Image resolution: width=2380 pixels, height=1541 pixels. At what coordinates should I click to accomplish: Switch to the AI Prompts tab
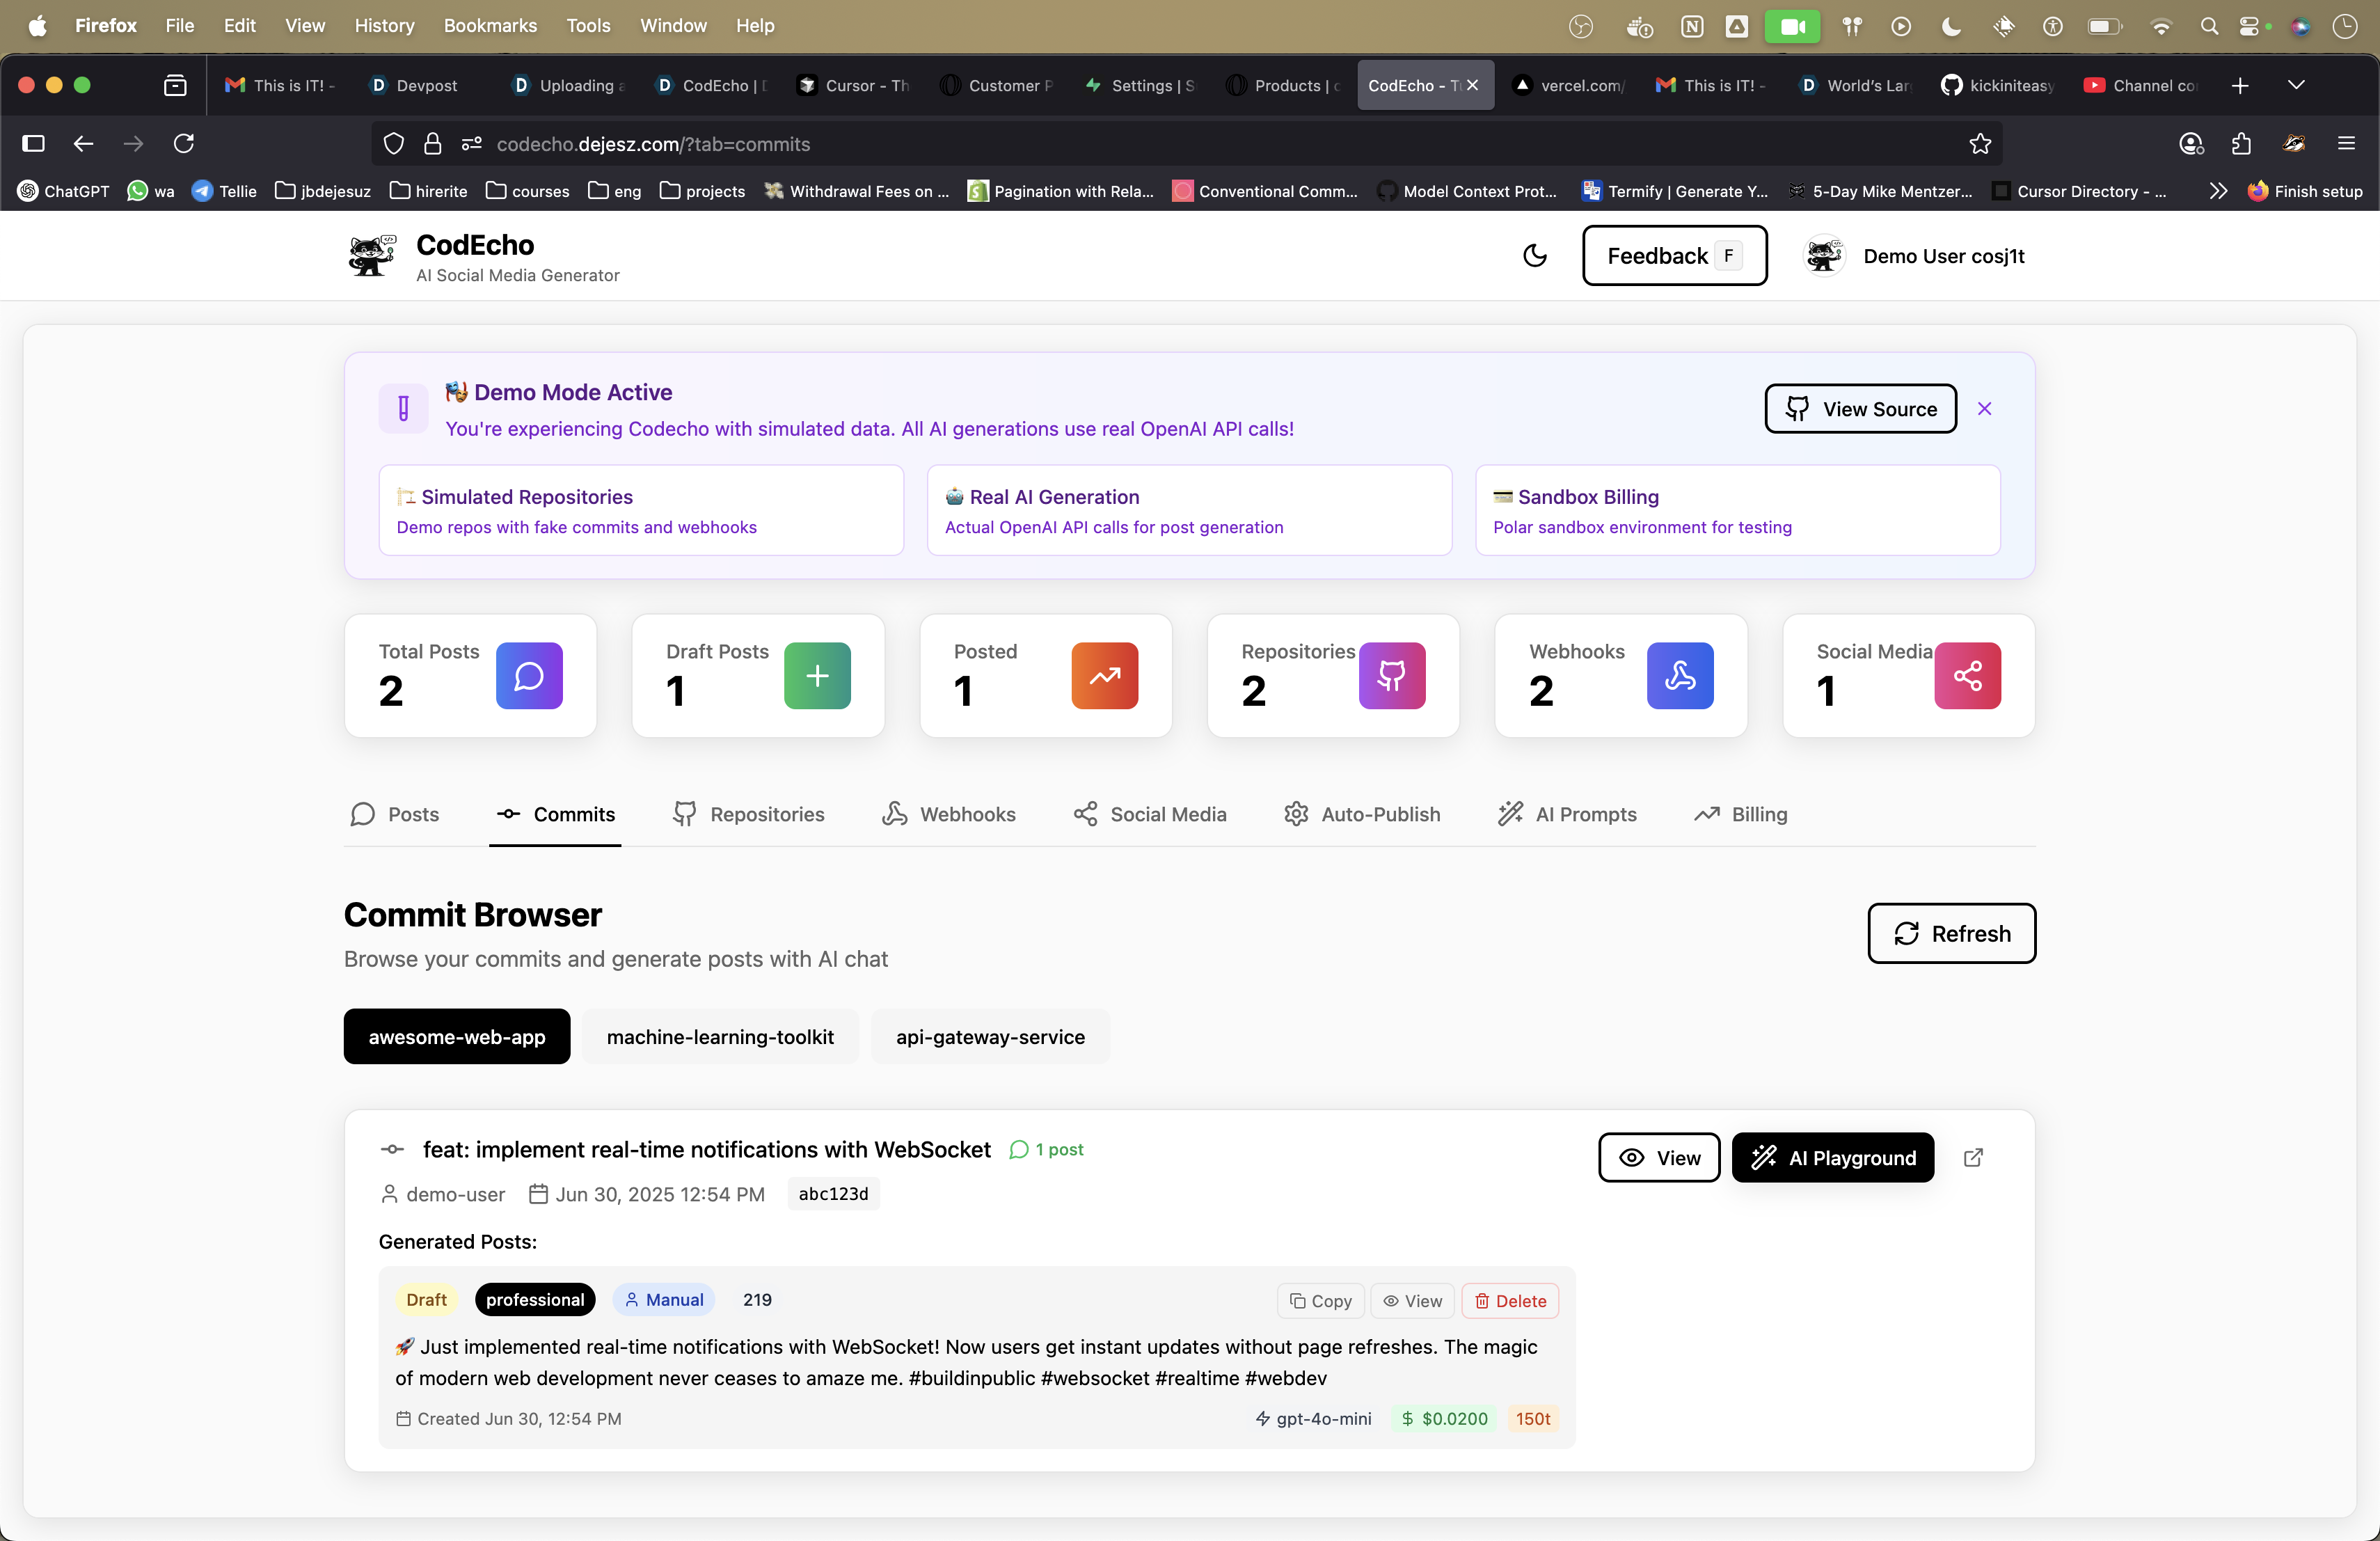pyautogui.click(x=1567, y=814)
